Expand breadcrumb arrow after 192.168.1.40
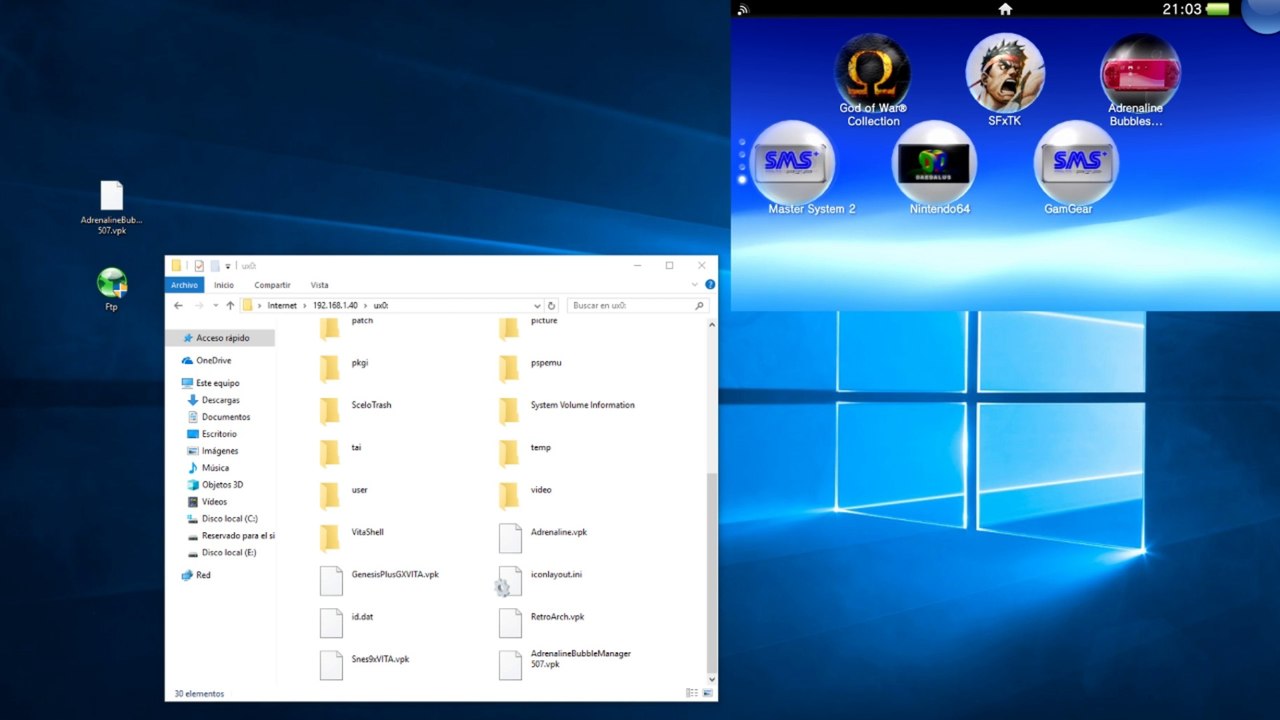Viewport: 1280px width, 720px height. pyautogui.click(x=366, y=306)
